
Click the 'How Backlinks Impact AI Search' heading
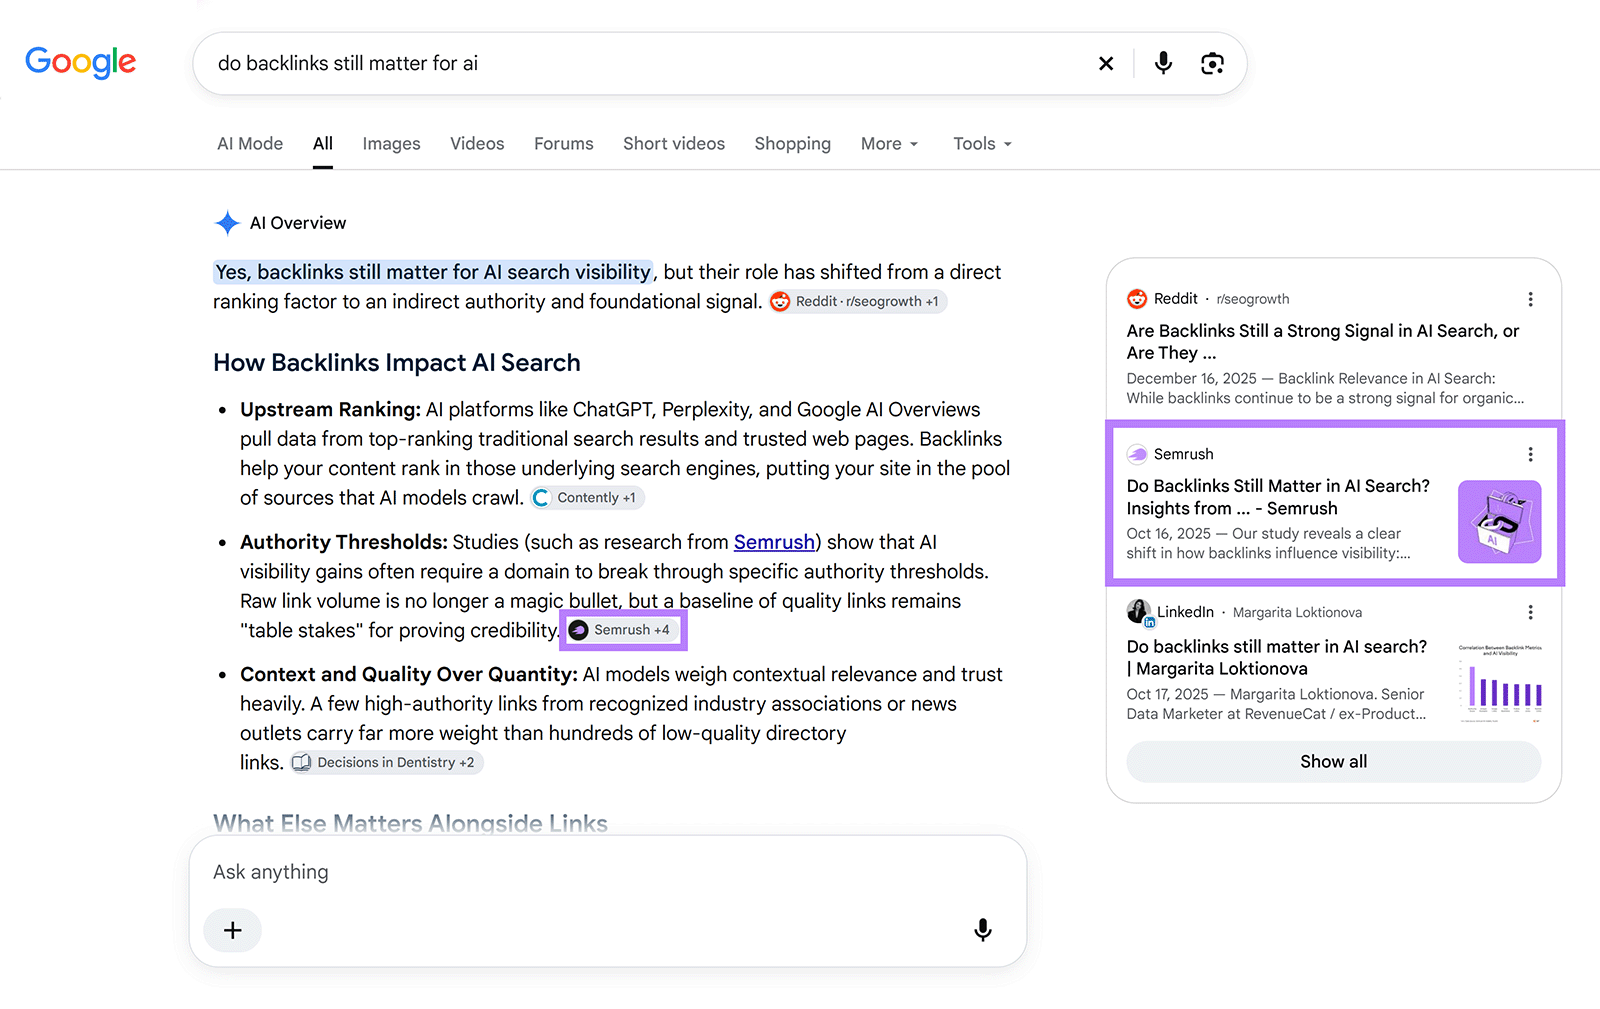pyautogui.click(x=397, y=363)
